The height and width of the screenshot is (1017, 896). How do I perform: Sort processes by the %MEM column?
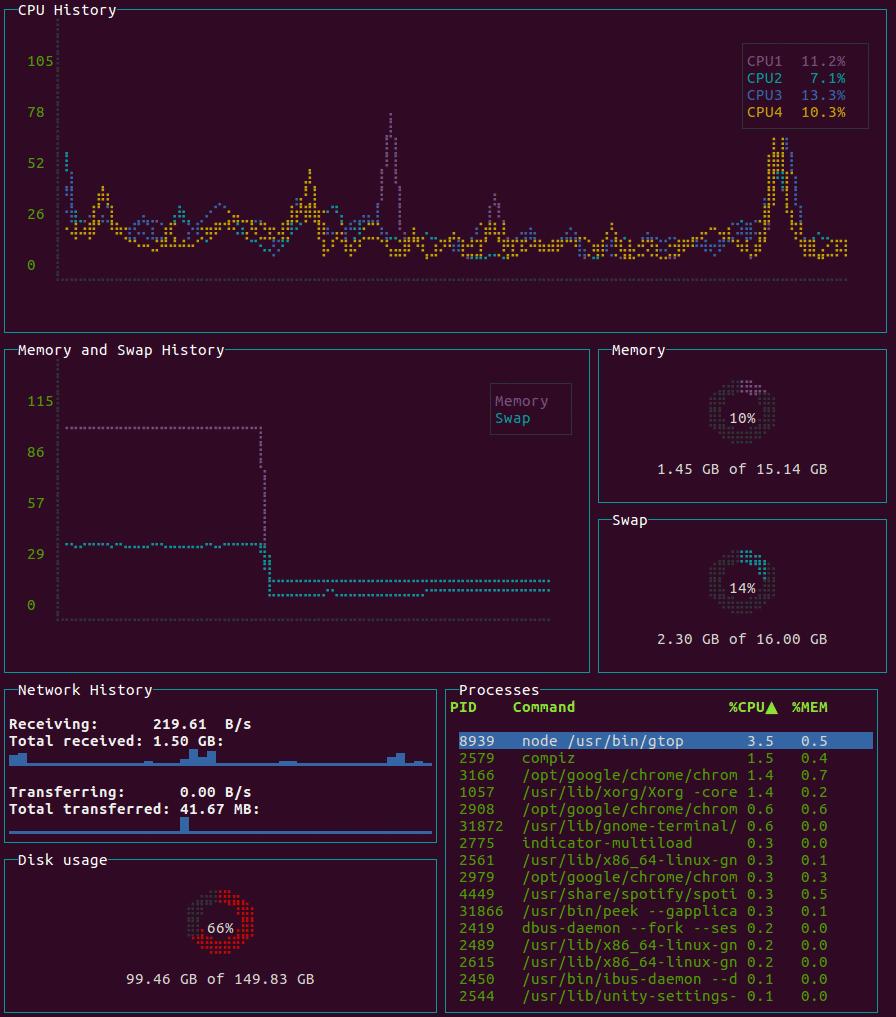[809, 707]
